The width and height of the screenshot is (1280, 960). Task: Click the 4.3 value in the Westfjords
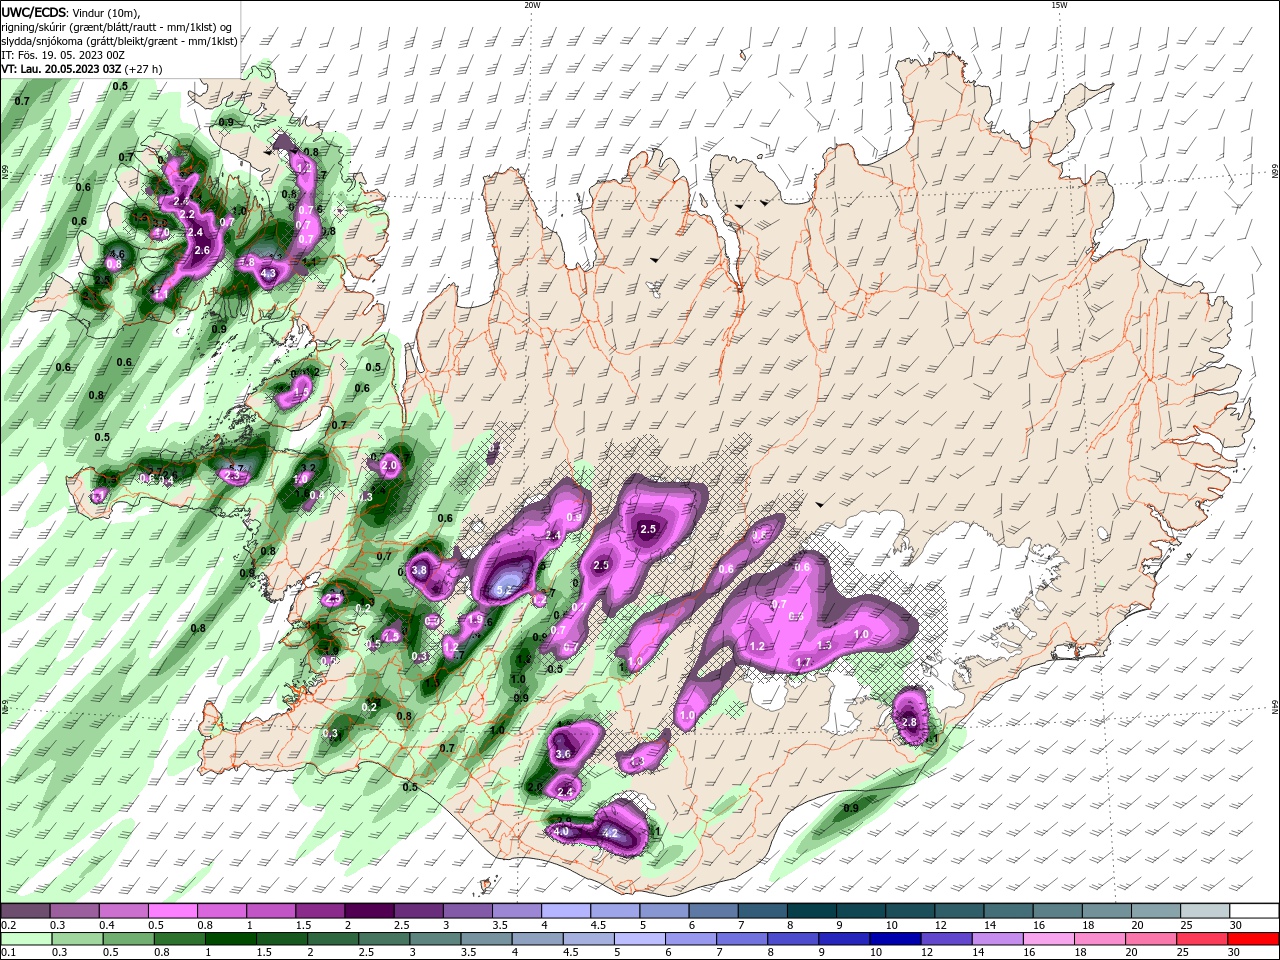(x=268, y=273)
